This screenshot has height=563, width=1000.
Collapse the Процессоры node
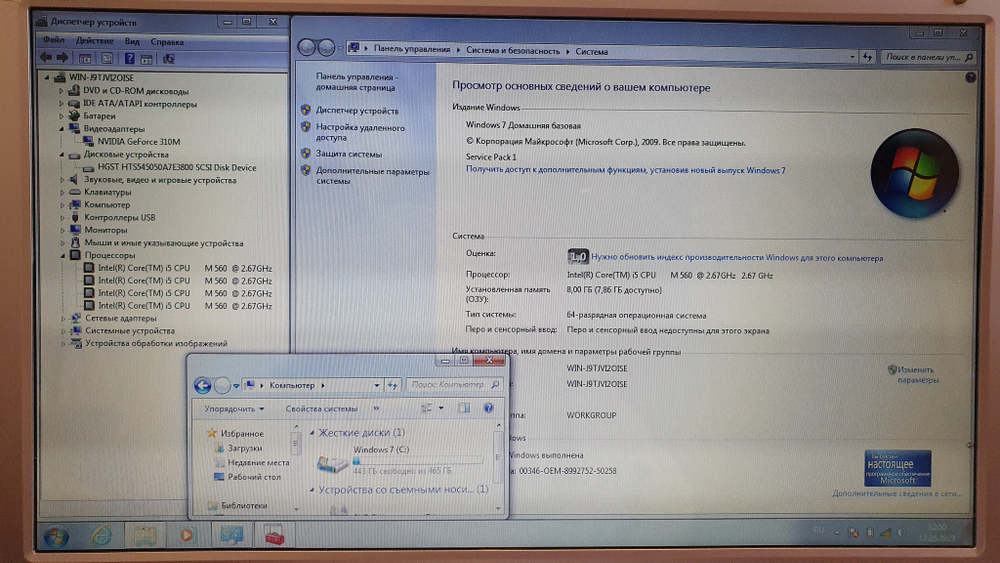(62, 255)
